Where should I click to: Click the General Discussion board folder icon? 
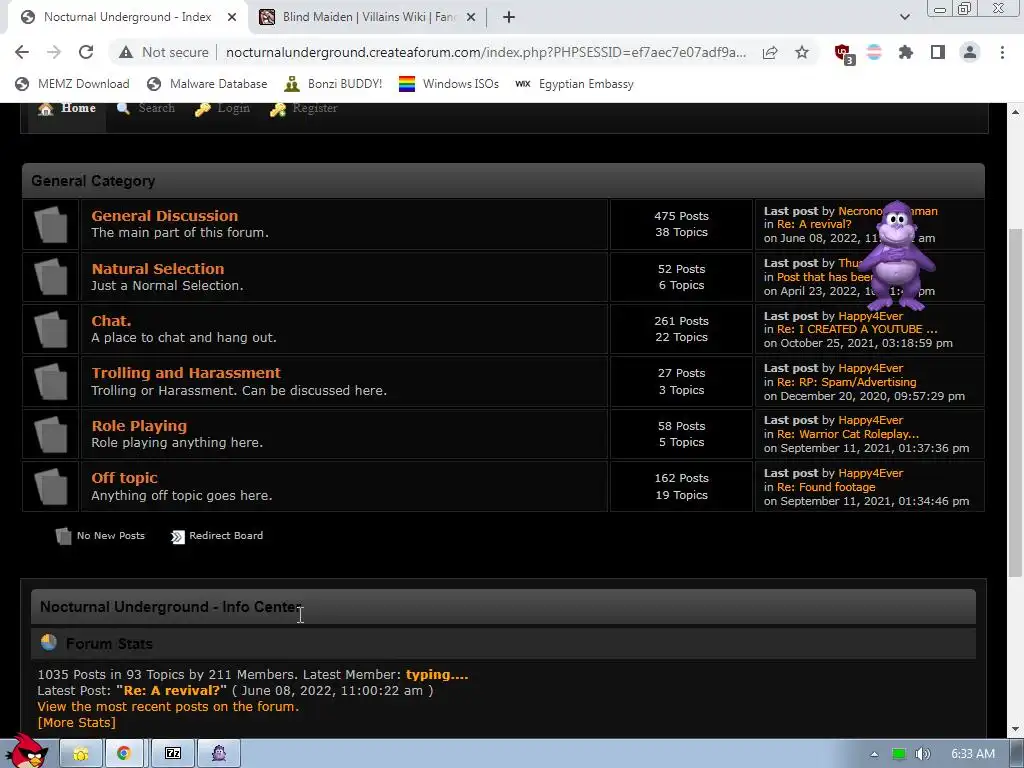tap(51, 225)
